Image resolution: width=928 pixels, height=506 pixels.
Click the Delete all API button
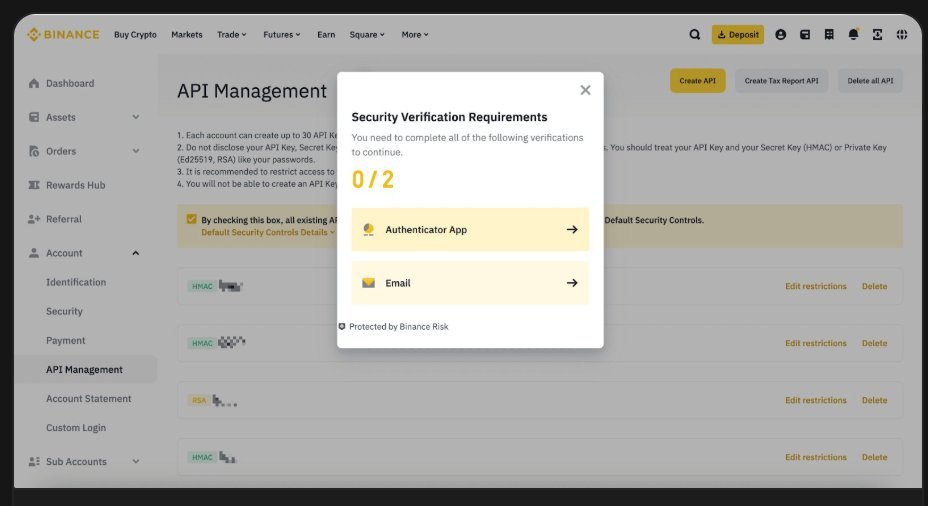coord(870,80)
